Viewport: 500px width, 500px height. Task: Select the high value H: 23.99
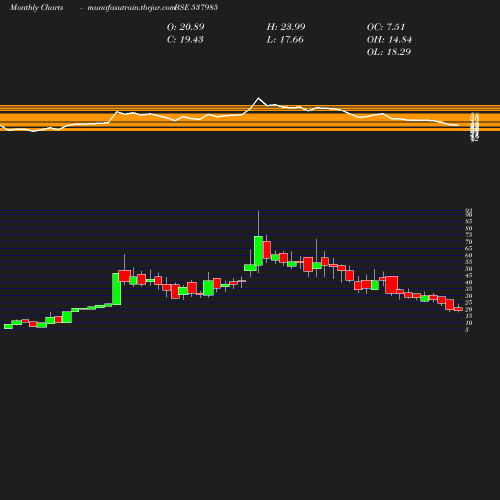tap(286, 27)
